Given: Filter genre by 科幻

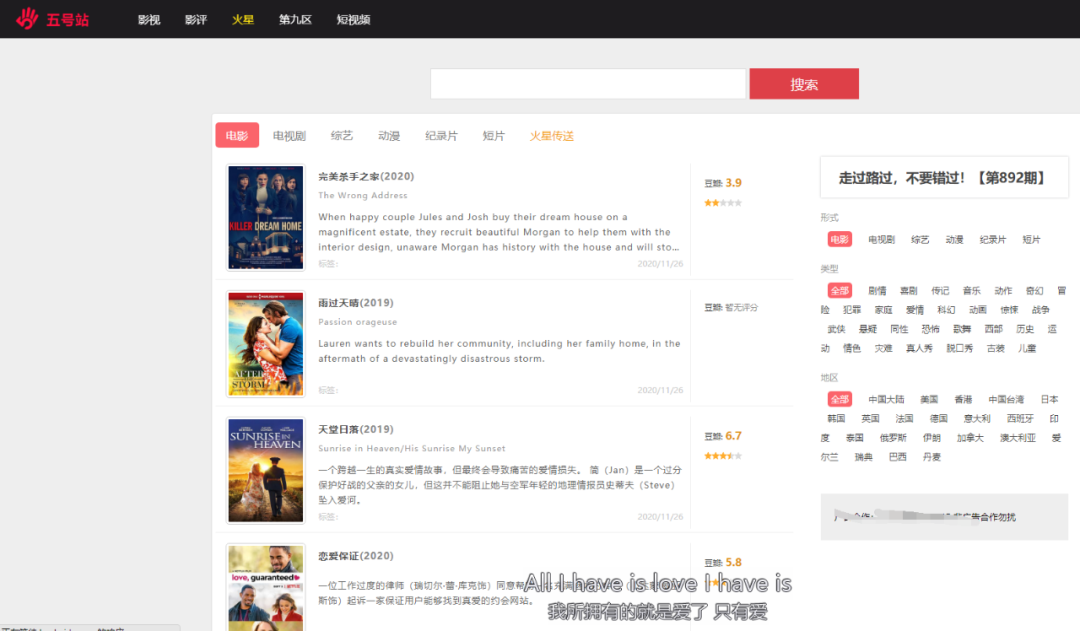Looking at the screenshot, I should (x=946, y=310).
